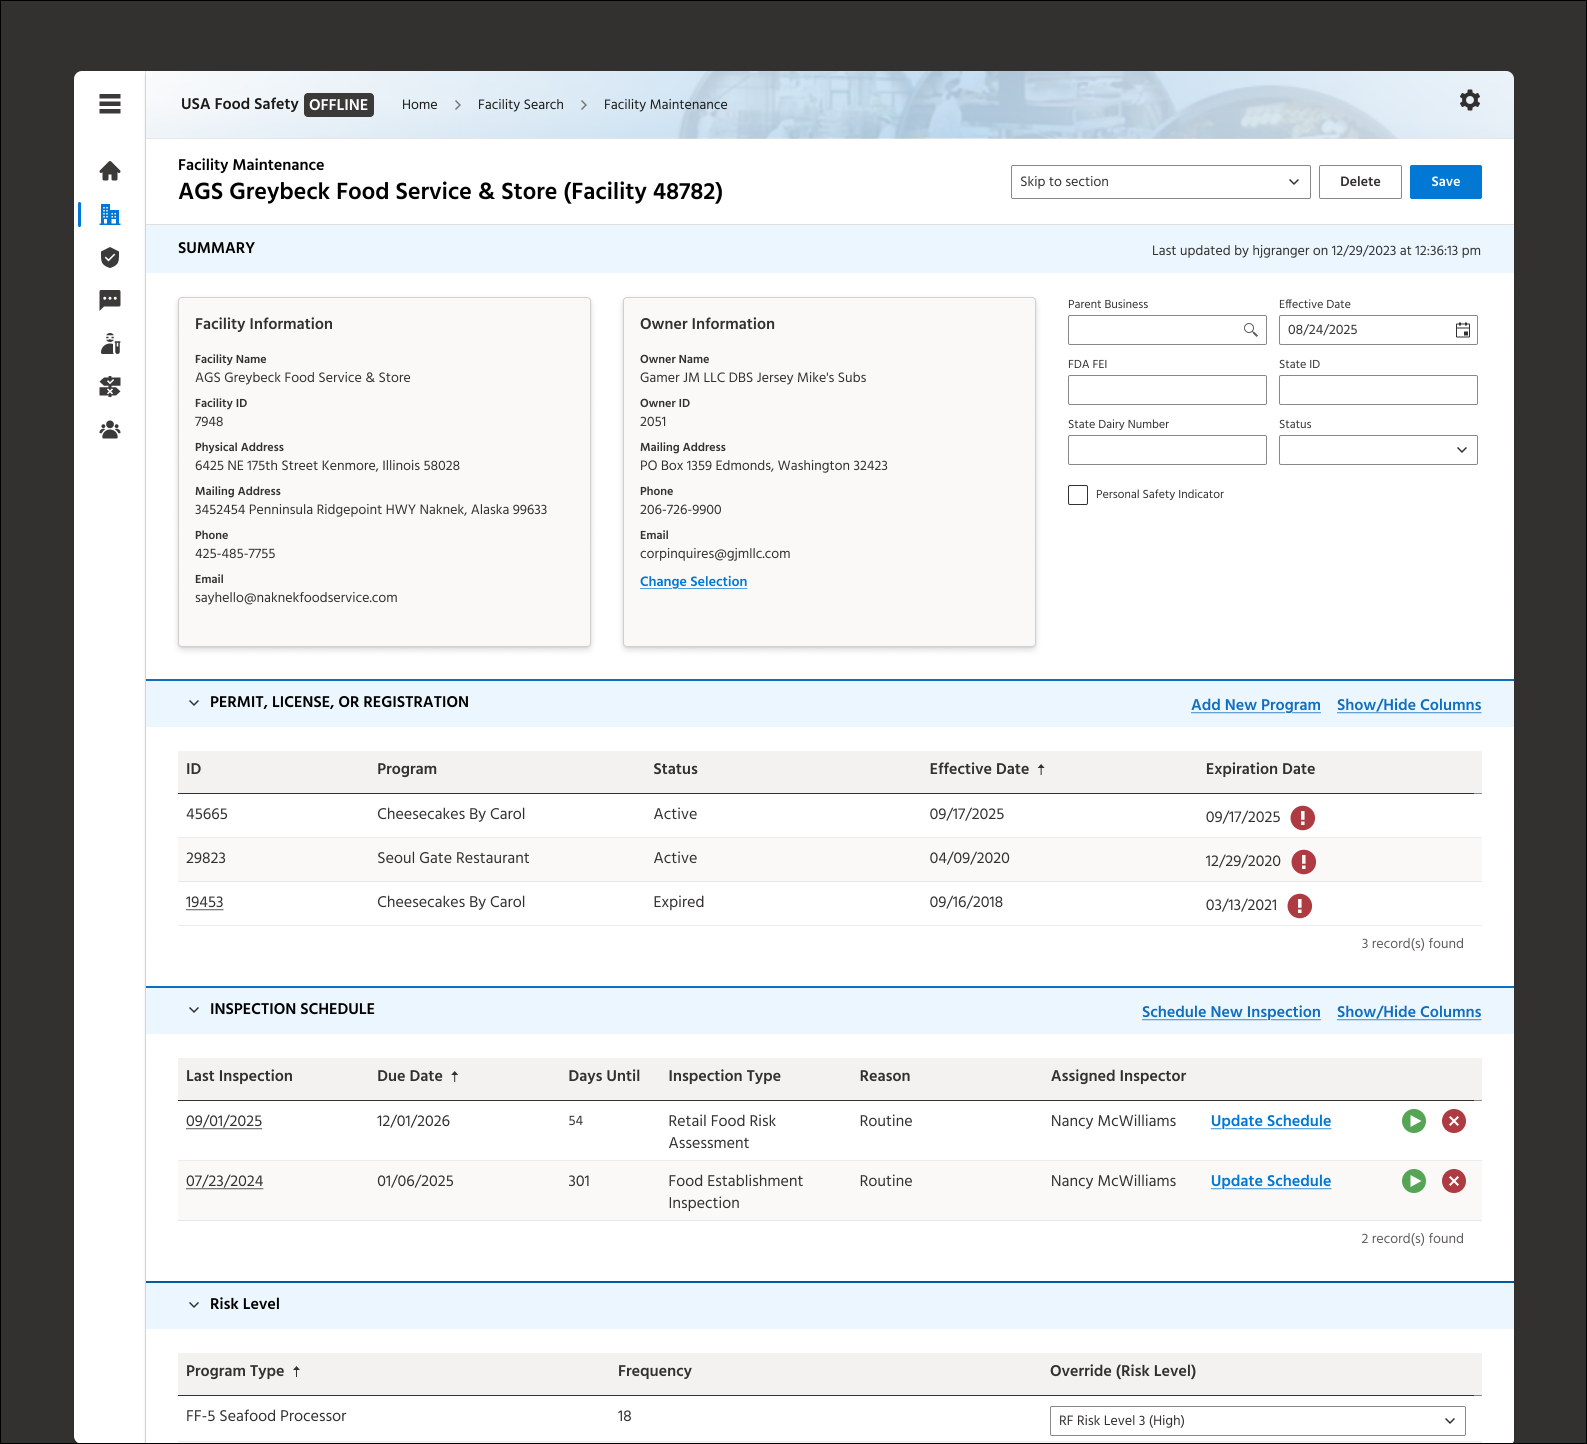Screen dimensions: 1587x1444
Task: Collapse the Permit, License, or Registration section
Action: click(x=194, y=703)
